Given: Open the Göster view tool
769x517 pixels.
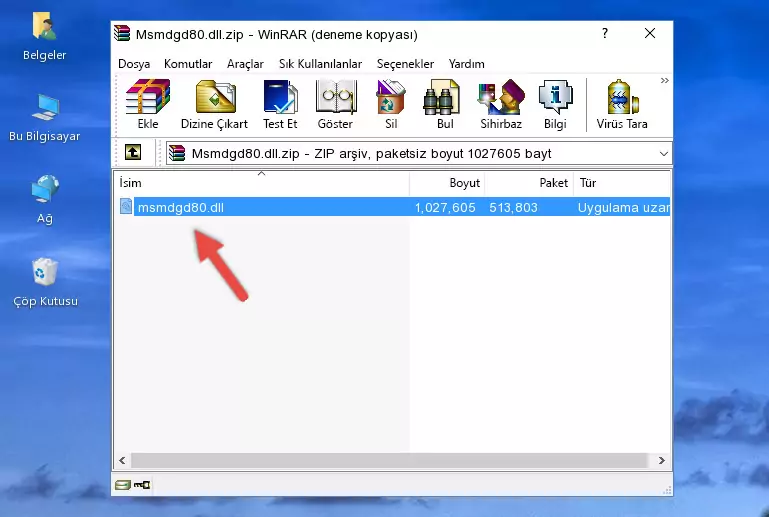Looking at the screenshot, I should (335, 104).
